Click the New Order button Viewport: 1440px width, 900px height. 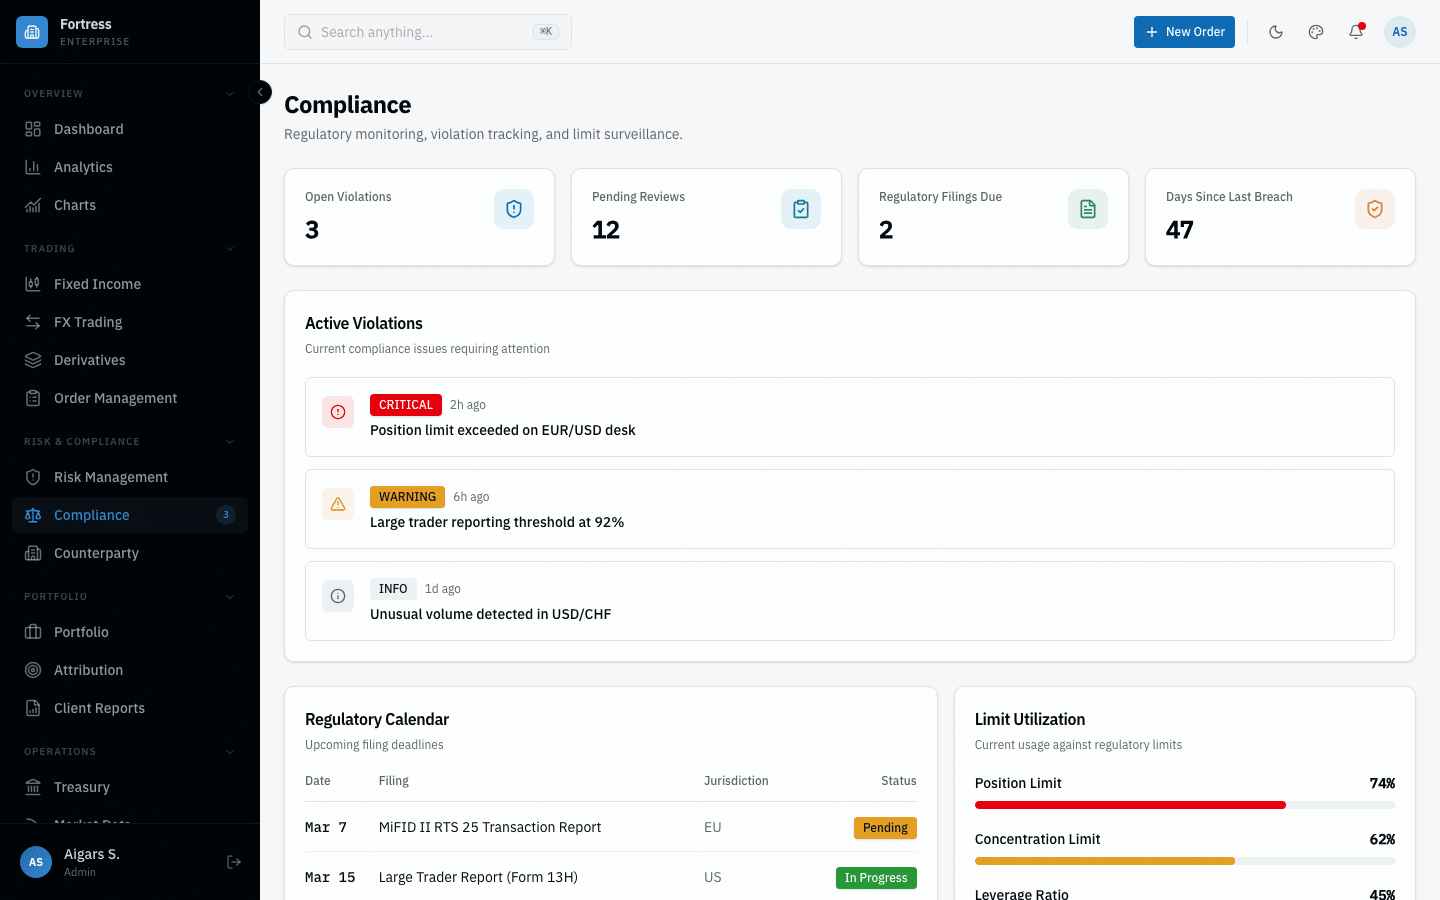(1184, 31)
